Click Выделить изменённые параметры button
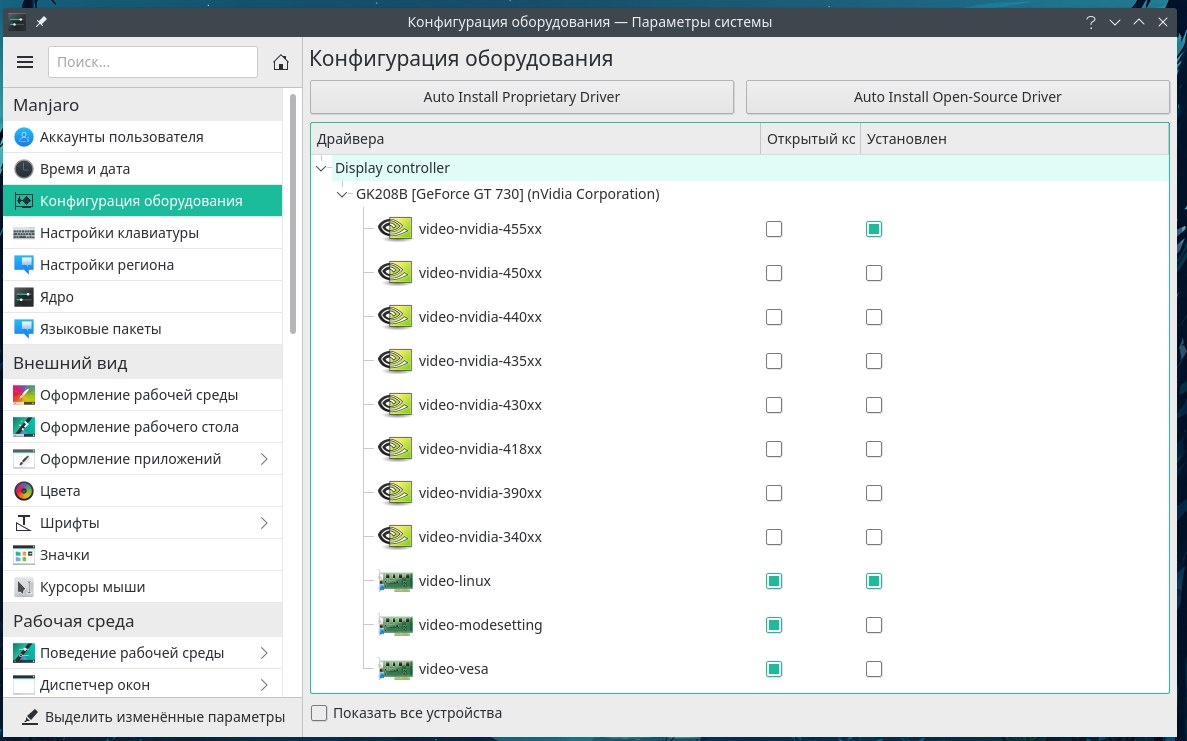Viewport: 1187px width, 741px height. (x=154, y=717)
